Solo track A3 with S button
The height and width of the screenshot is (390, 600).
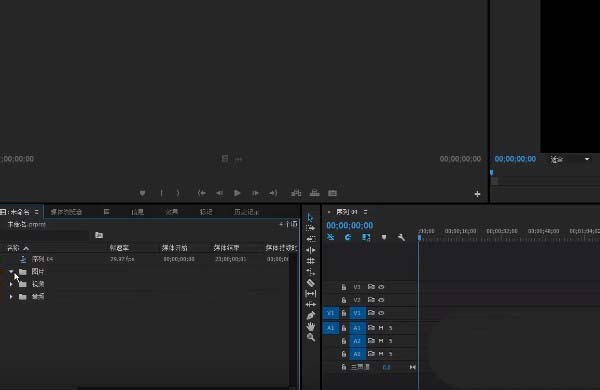tap(390, 354)
